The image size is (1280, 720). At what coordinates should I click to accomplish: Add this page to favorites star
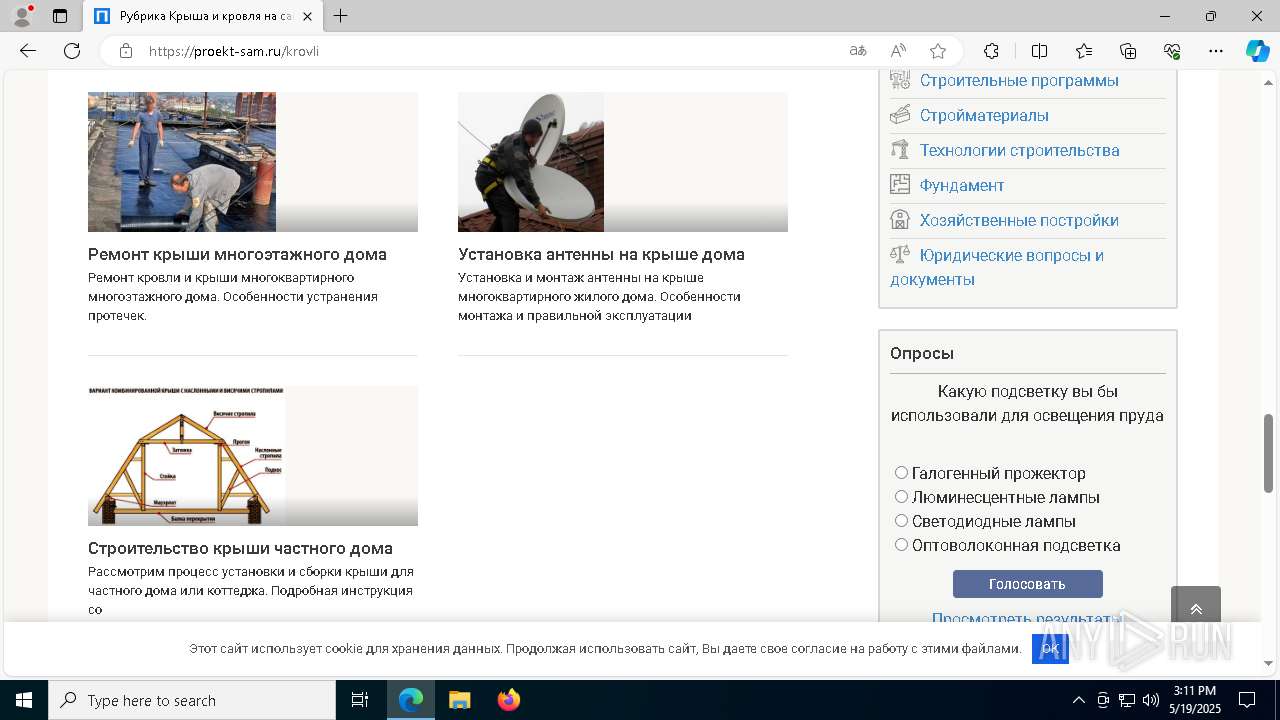938,51
